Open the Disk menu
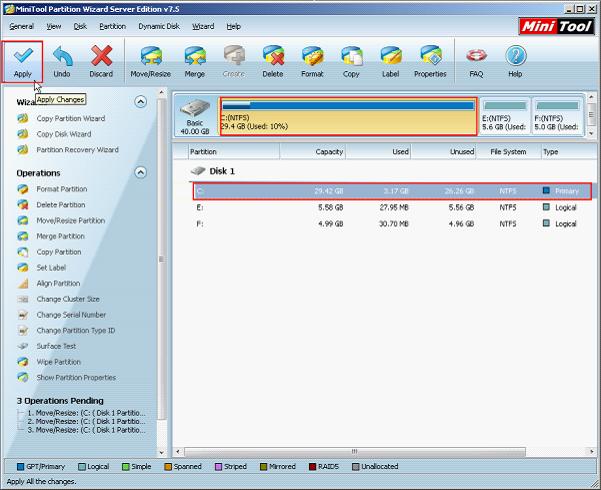Screen dimensions: 601x490 coord(80,26)
